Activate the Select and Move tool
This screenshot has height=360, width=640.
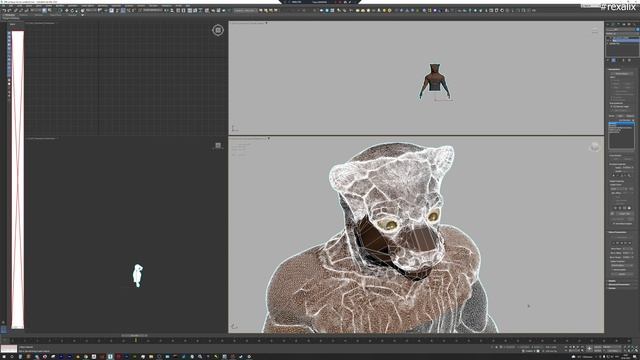pos(67,10)
